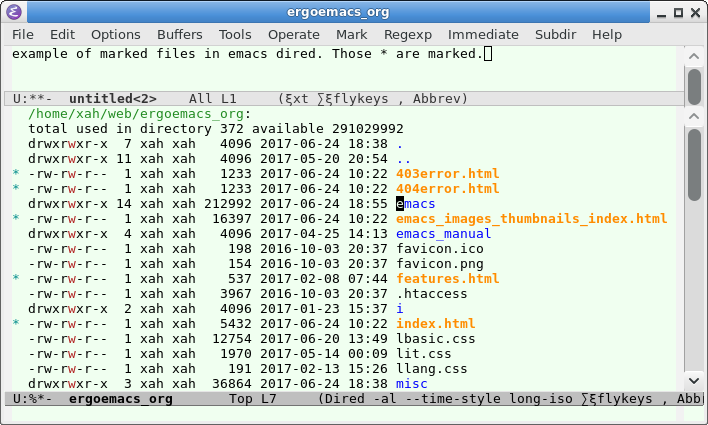
Task: Click the U:%*- status in bottom mode line
Action: click(x=32, y=399)
